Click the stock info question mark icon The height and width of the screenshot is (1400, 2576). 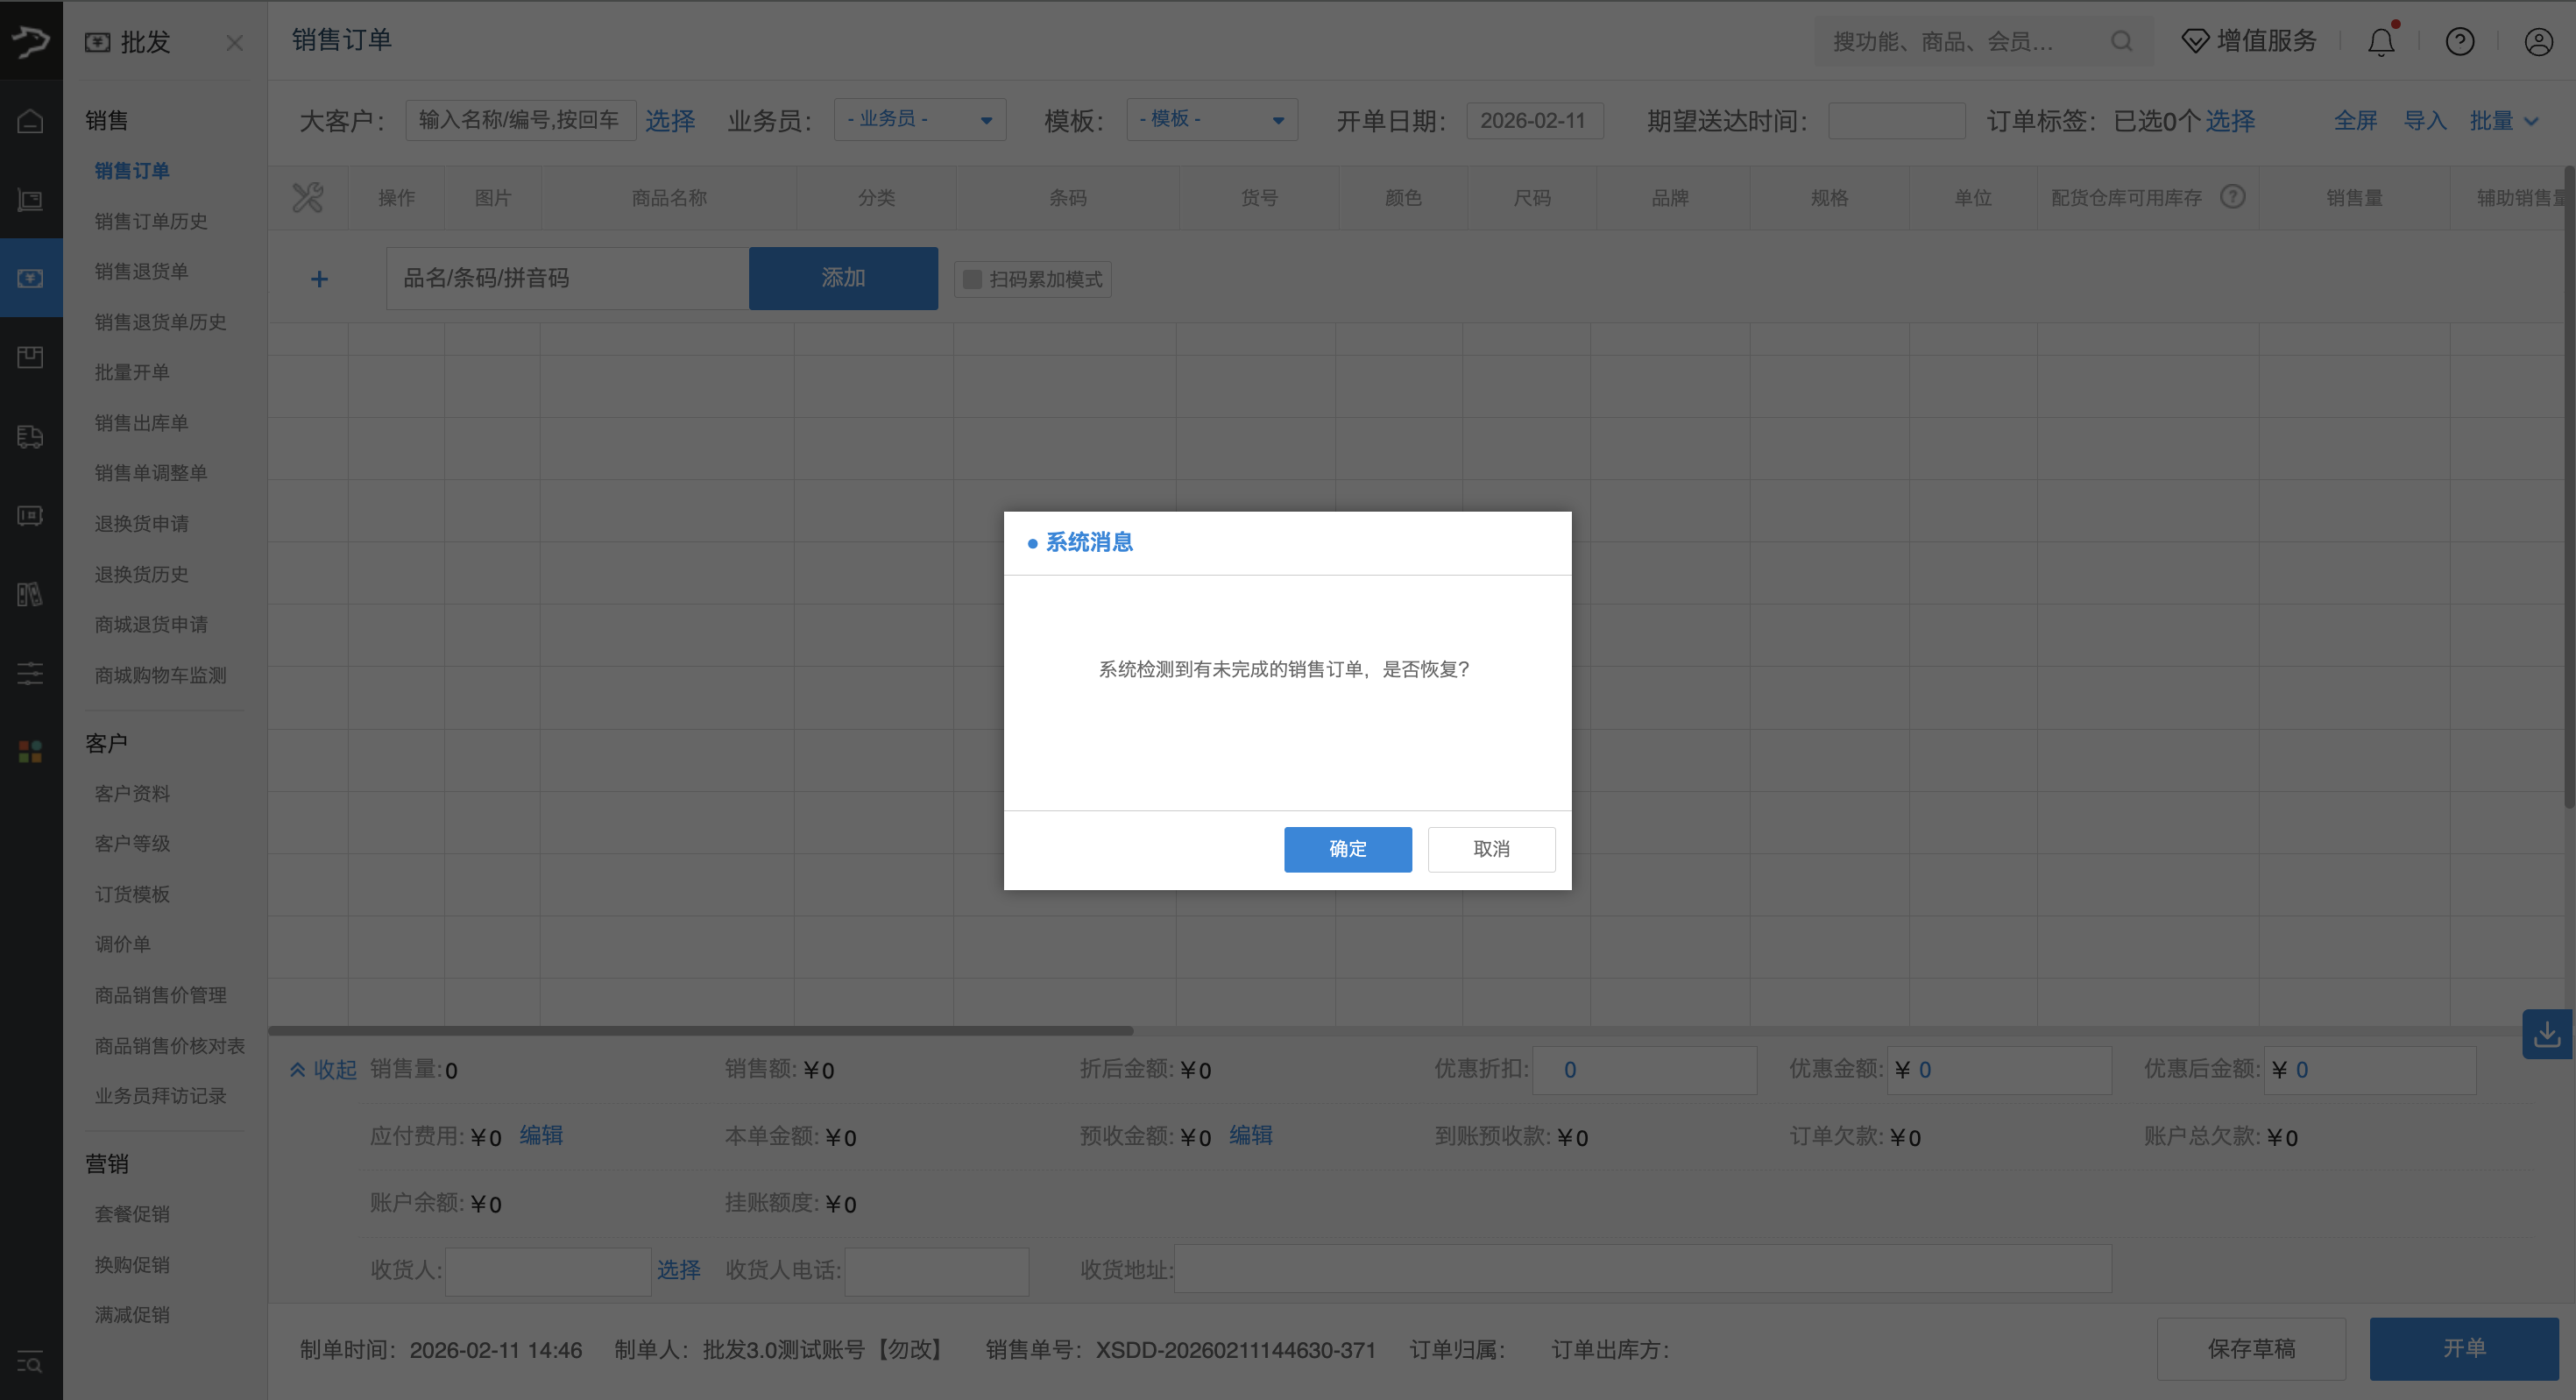pos(2233,197)
